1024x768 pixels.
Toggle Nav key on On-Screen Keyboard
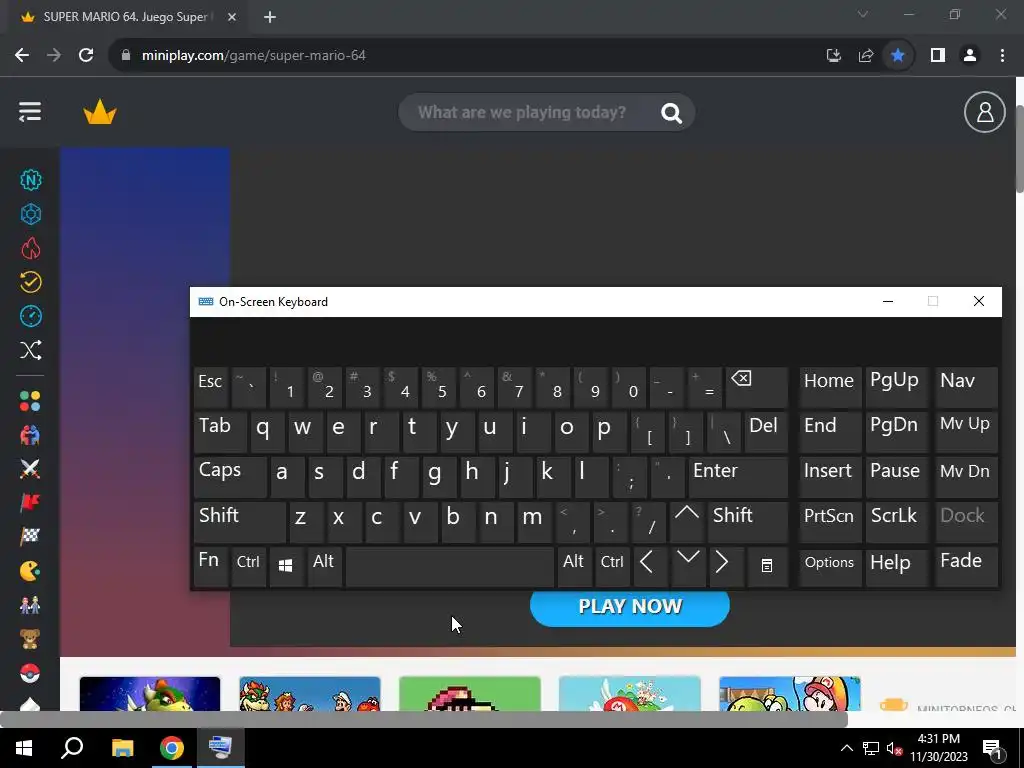(967, 387)
